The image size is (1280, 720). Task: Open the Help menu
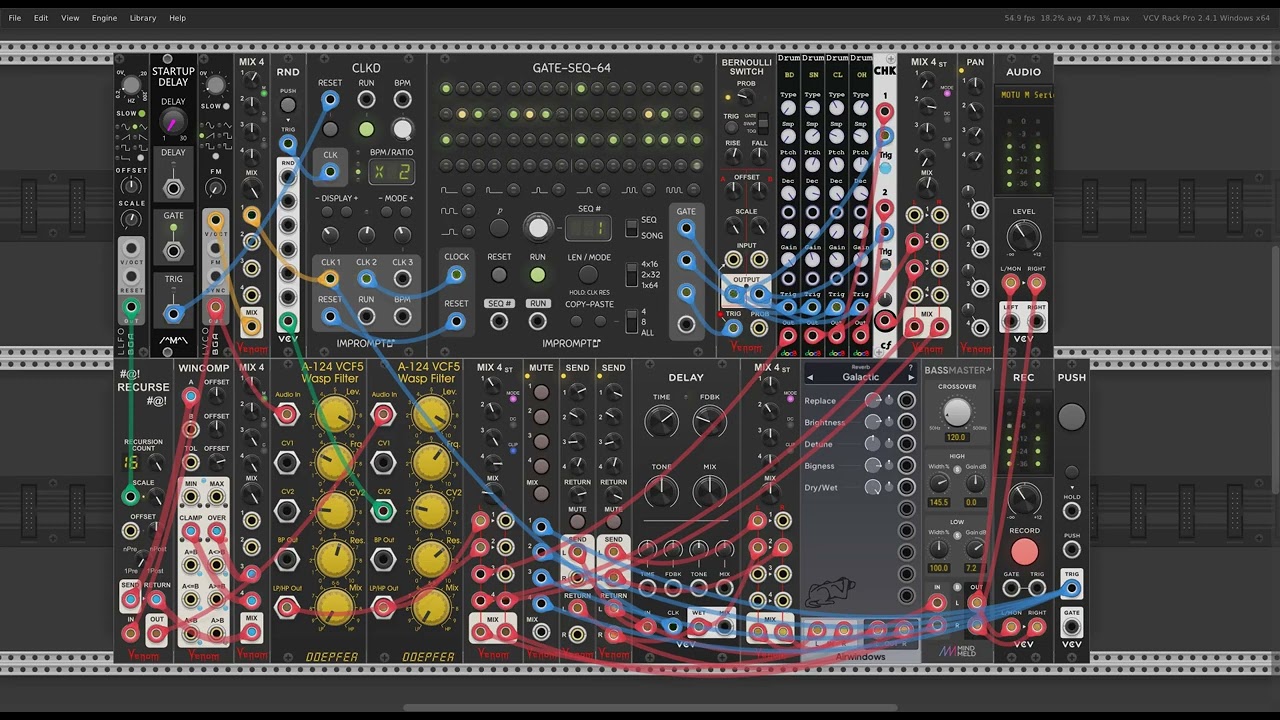click(x=177, y=18)
